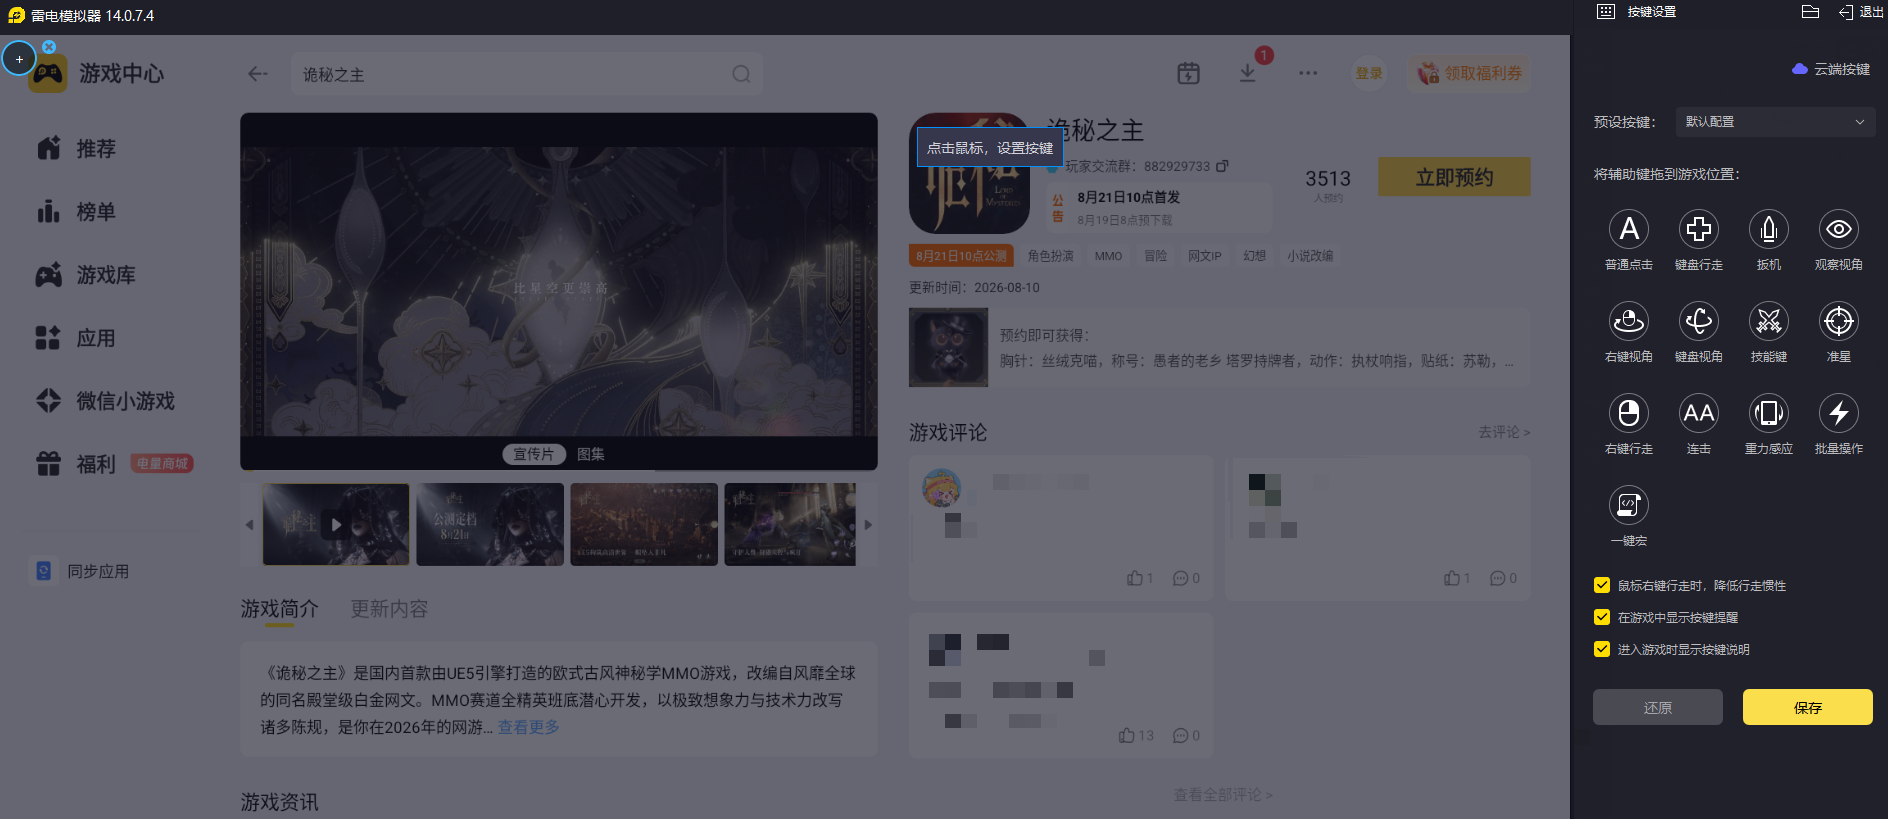Screen dimensions: 1888x819
Task: Open 推荐 in the sidebar
Action: (x=77, y=149)
